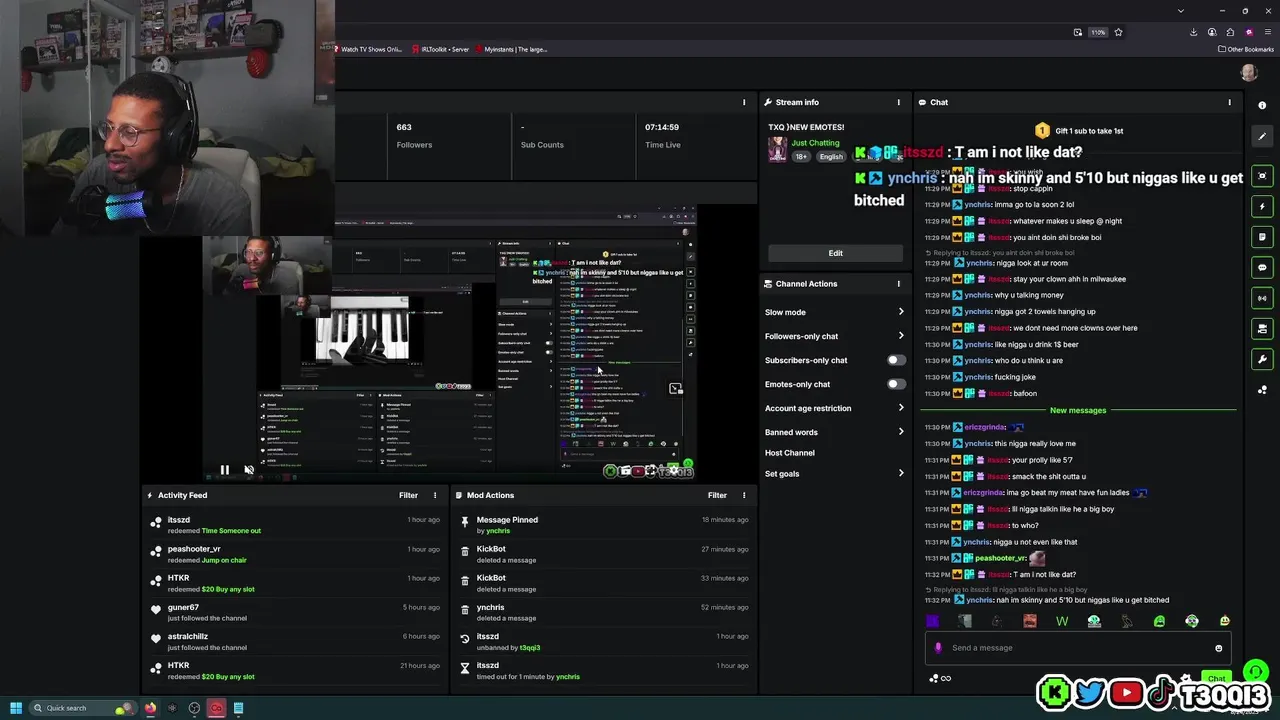This screenshot has height=720, width=1280.
Task: Click the emoji picker in chat input
Action: coord(1218,648)
